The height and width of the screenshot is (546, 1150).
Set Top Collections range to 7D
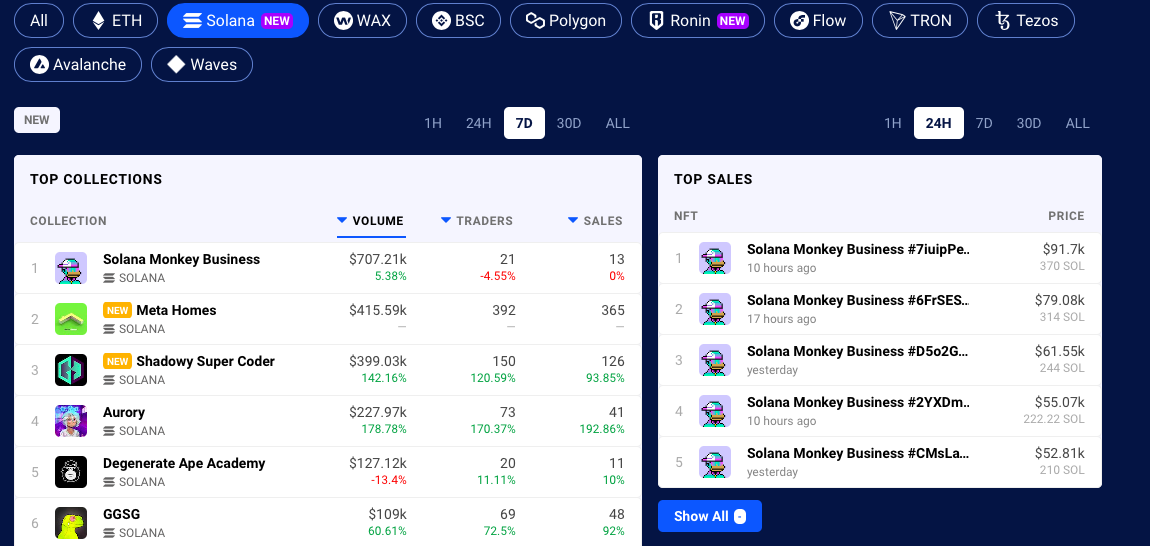(524, 123)
